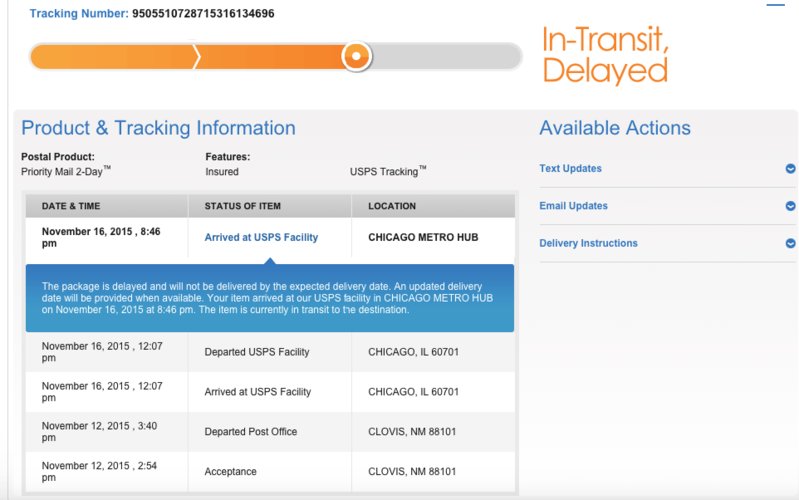799x500 pixels.
Task: Expand the Email Updates chevron icon
Action: click(790, 206)
